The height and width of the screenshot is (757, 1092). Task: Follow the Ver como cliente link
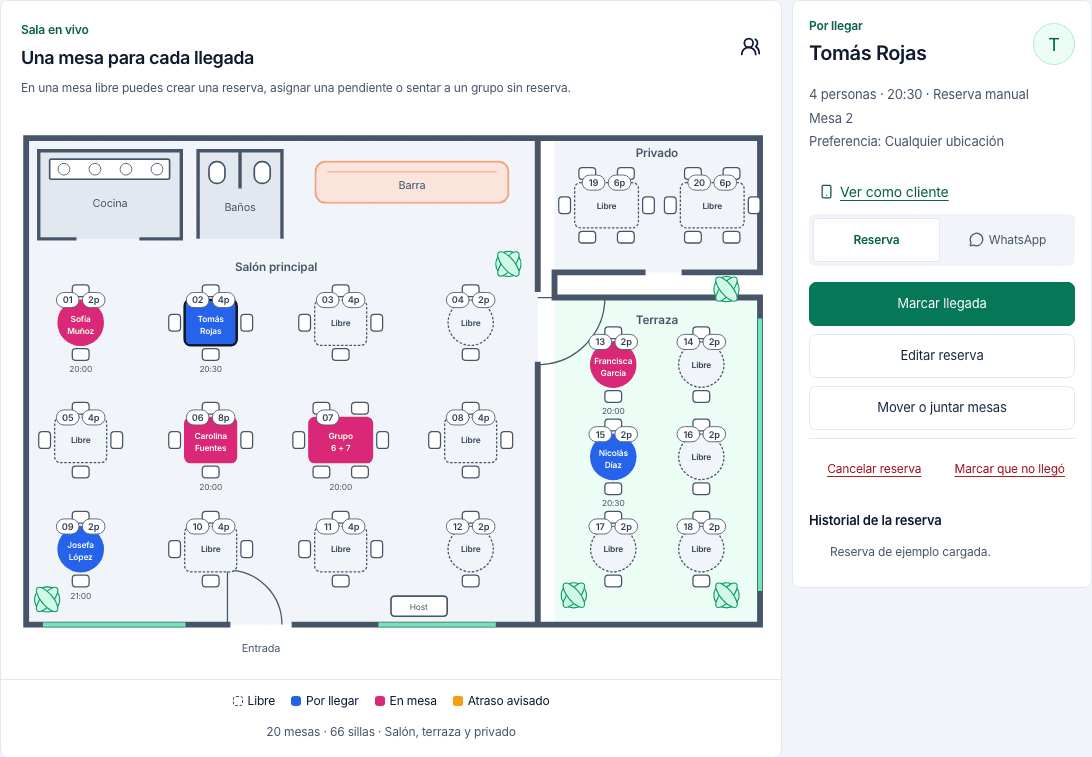tap(894, 192)
